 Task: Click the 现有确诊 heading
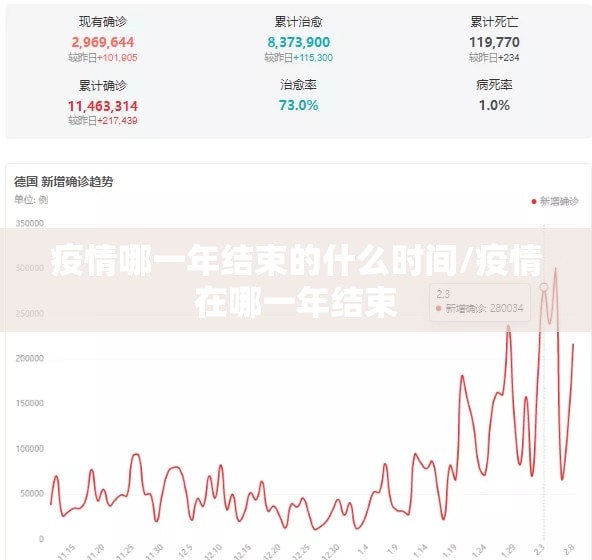point(103,22)
